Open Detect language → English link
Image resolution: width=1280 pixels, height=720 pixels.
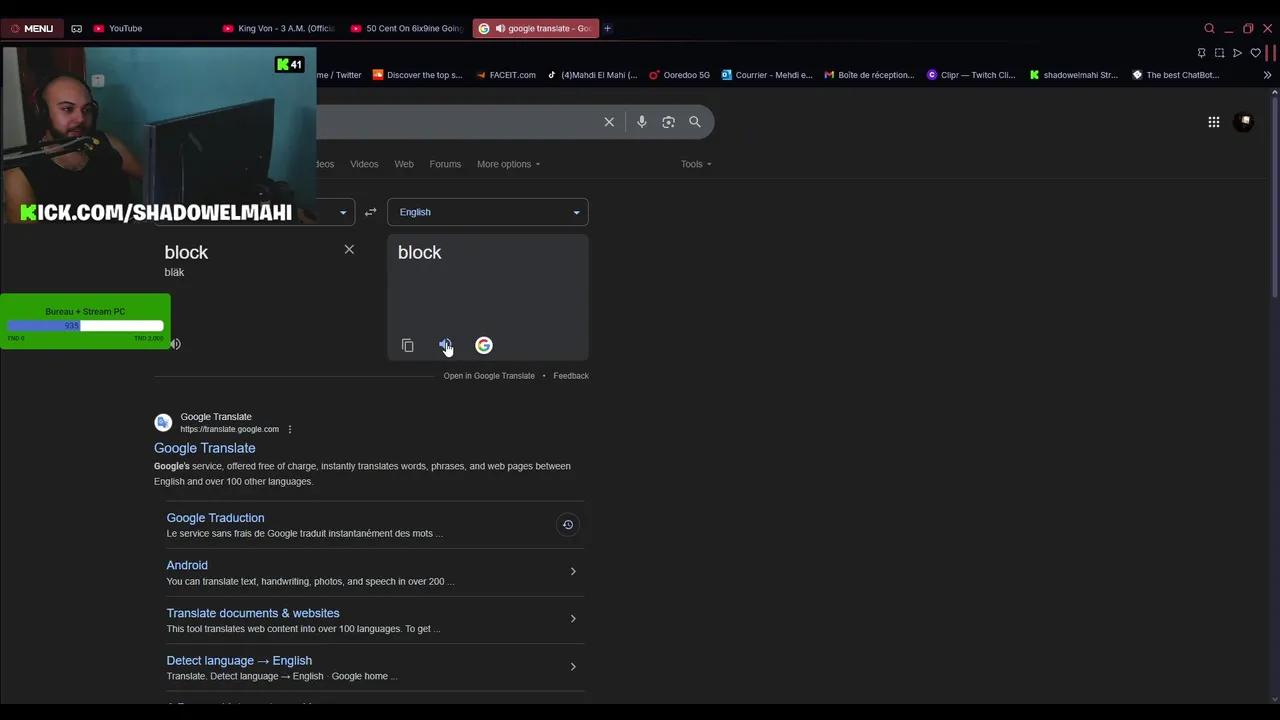tap(239, 661)
